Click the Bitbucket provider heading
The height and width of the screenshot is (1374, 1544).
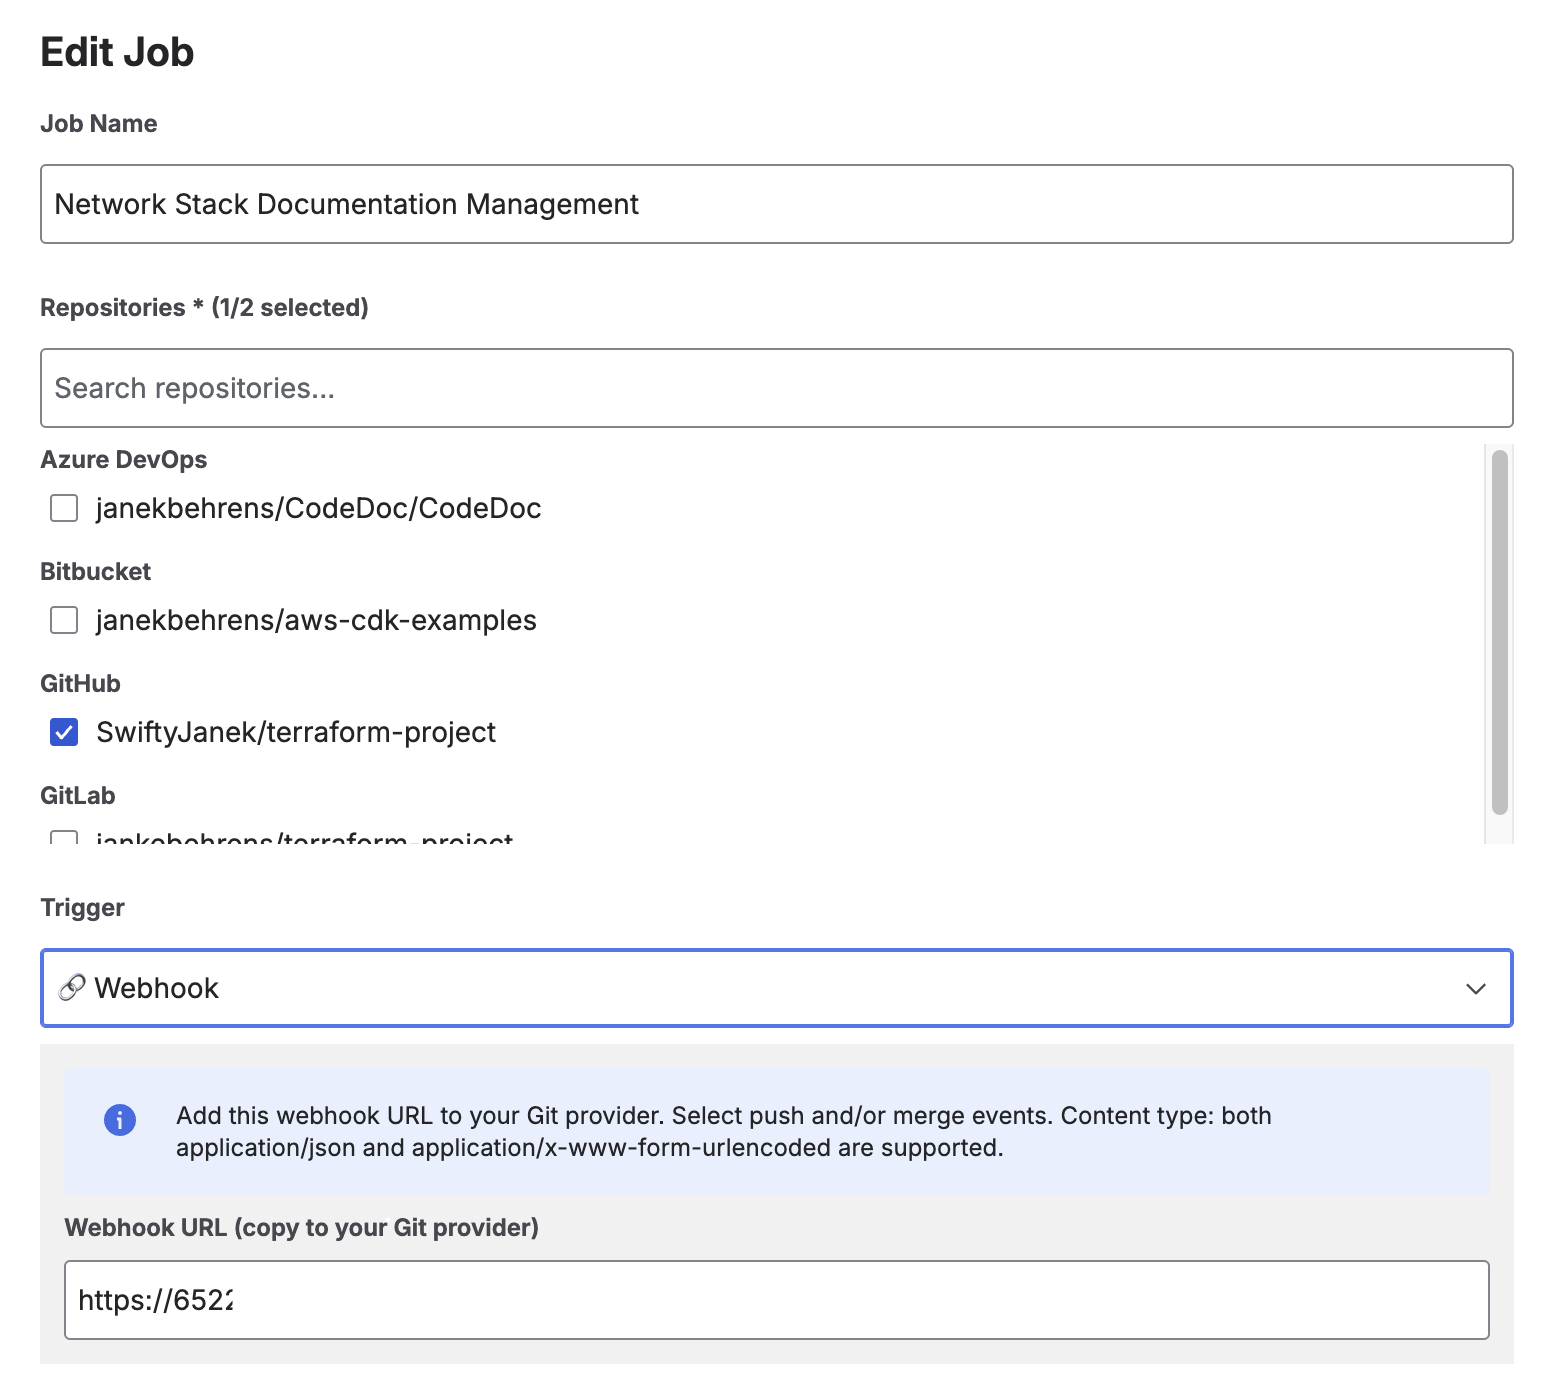[95, 571]
